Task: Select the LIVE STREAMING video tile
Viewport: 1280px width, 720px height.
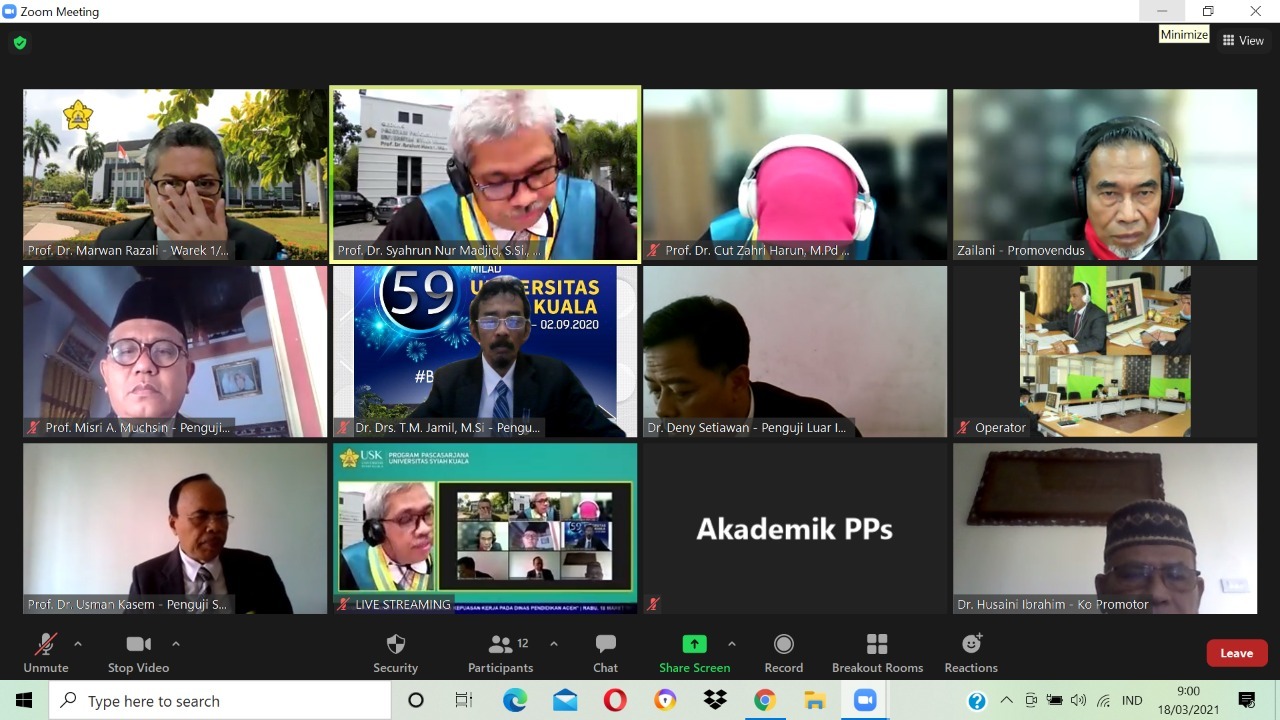Action: pyautogui.click(x=485, y=528)
